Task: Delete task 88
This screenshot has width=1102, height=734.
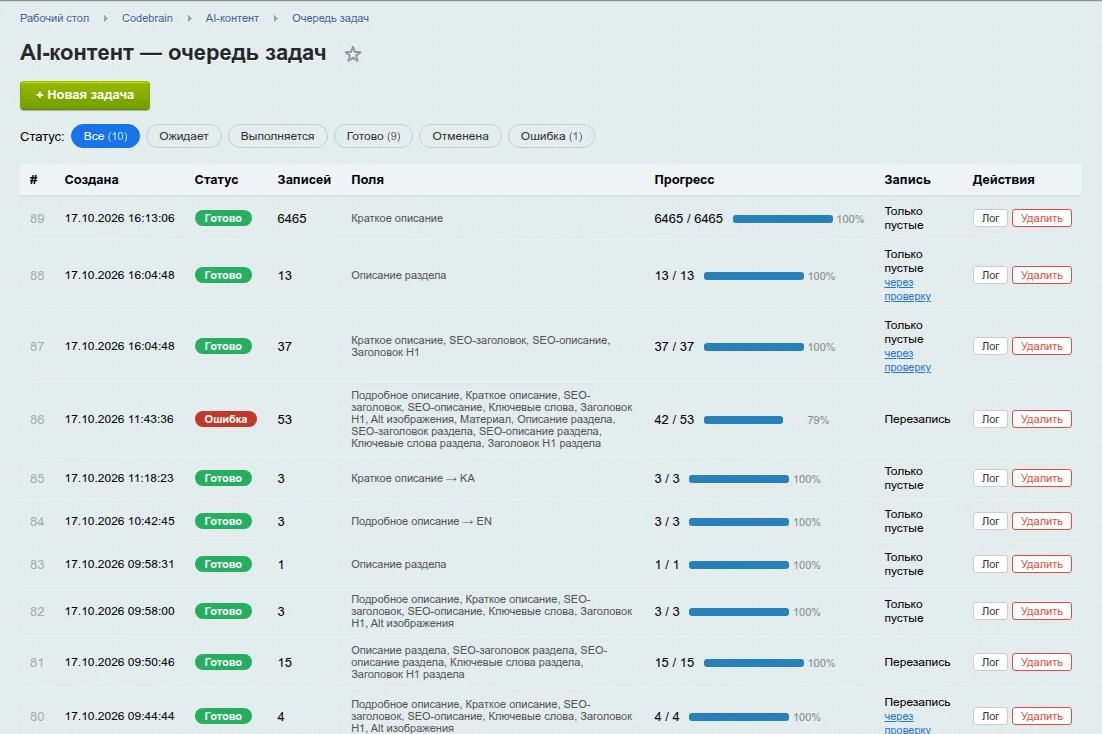Action: [x=1042, y=275]
